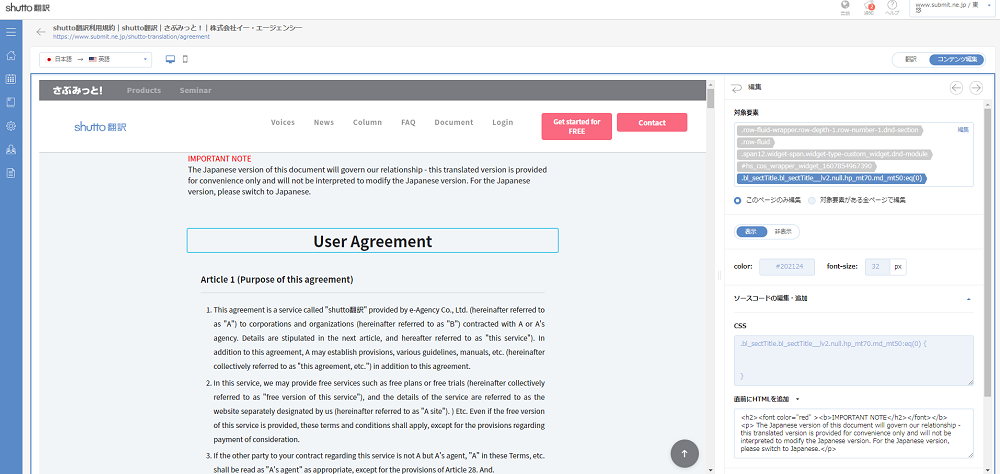Click the home icon in the sidebar
The height and width of the screenshot is (474, 1000).
click(10, 56)
